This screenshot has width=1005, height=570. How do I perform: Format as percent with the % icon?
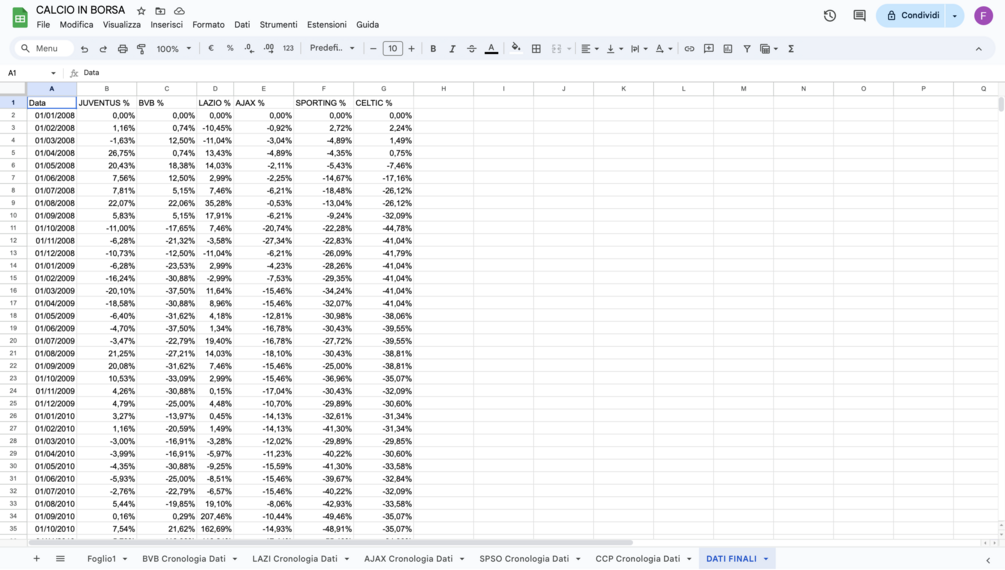(x=230, y=49)
